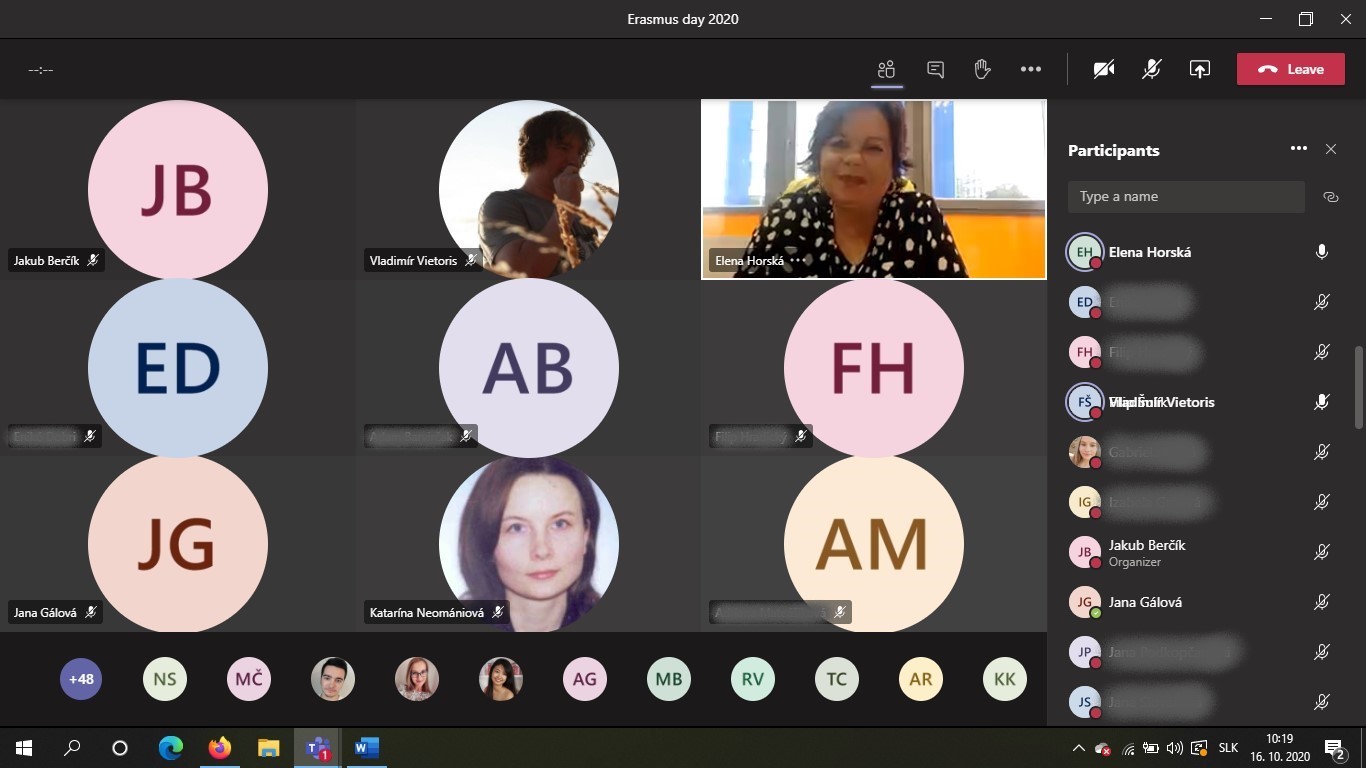
Task: Show the +48 additional participants
Action: click(x=81, y=679)
